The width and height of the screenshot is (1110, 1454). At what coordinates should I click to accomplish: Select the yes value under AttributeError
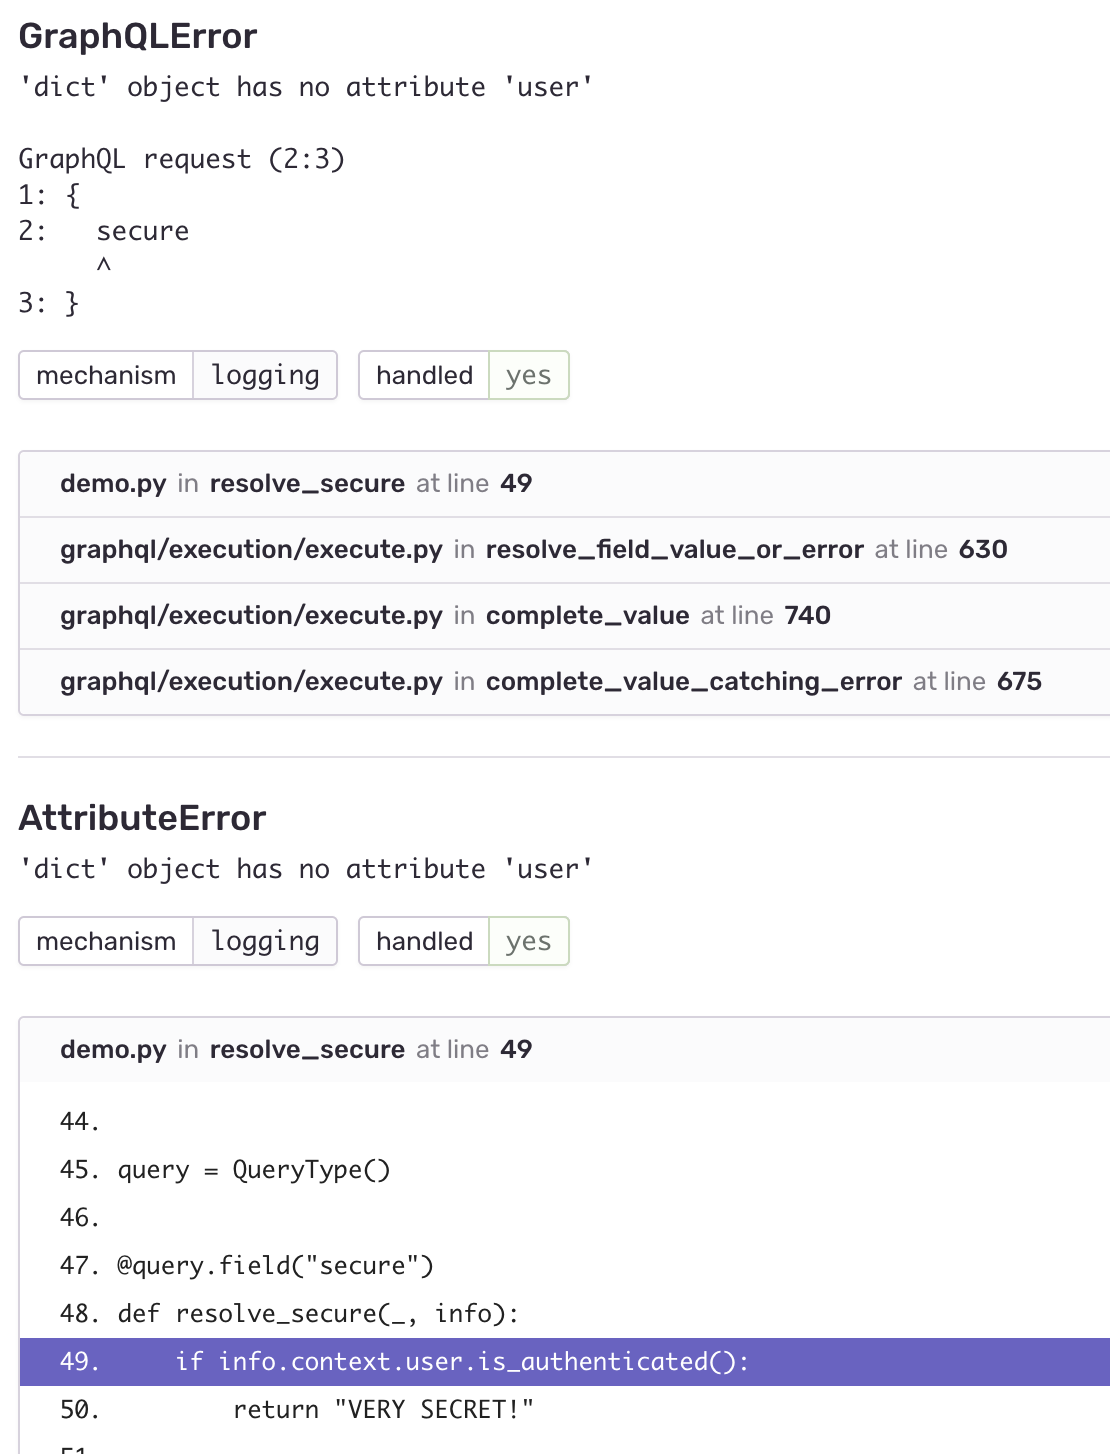(x=528, y=942)
